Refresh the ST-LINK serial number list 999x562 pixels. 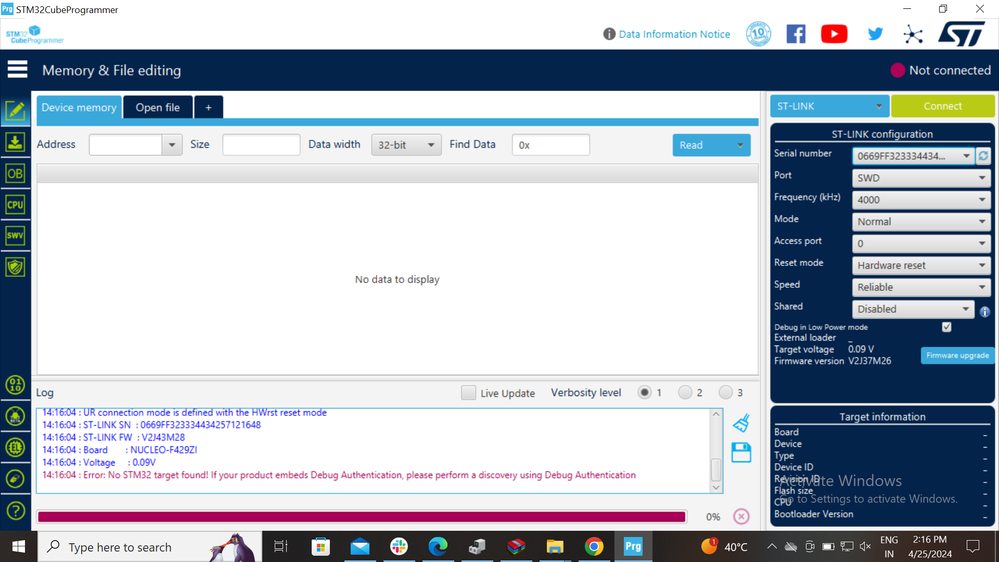click(983, 156)
